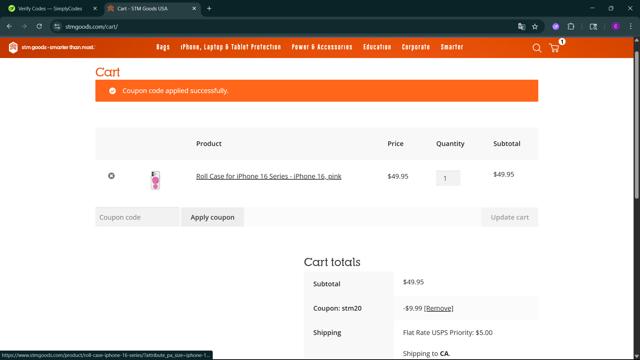The width and height of the screenshot is (640, 360).
Task: Click the '-$9.99' discount amount
Action: (412, 308)
